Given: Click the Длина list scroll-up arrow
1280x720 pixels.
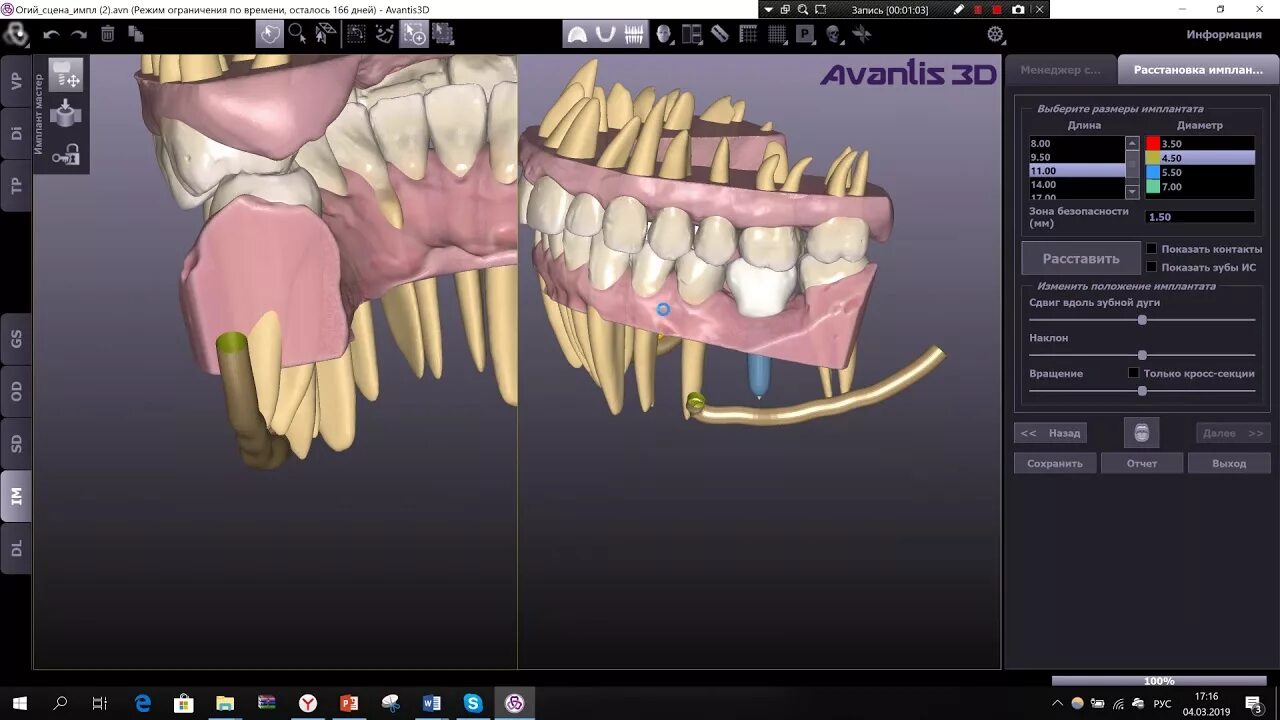Looking at the screenshot, I should [1132, 143].
